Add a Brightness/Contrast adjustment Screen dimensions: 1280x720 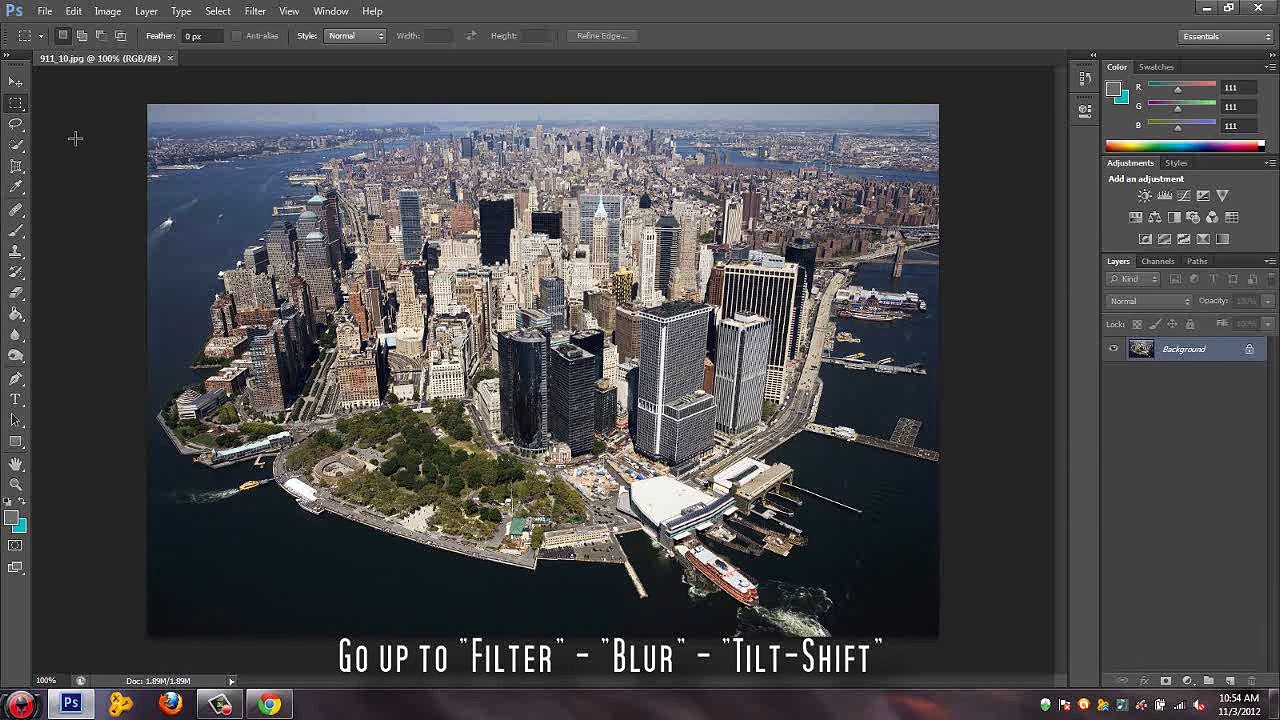(x=1145, y=196)
